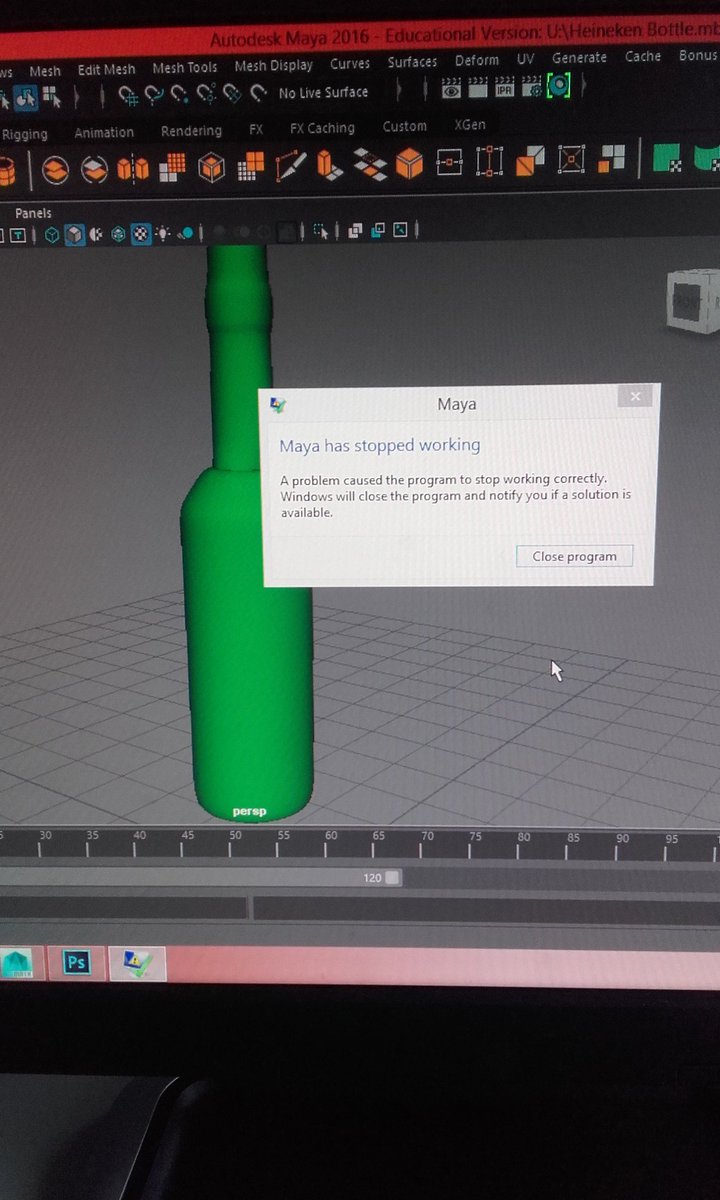
Task: Toggle Snap to projected center
Action: (x=206, y=94)
